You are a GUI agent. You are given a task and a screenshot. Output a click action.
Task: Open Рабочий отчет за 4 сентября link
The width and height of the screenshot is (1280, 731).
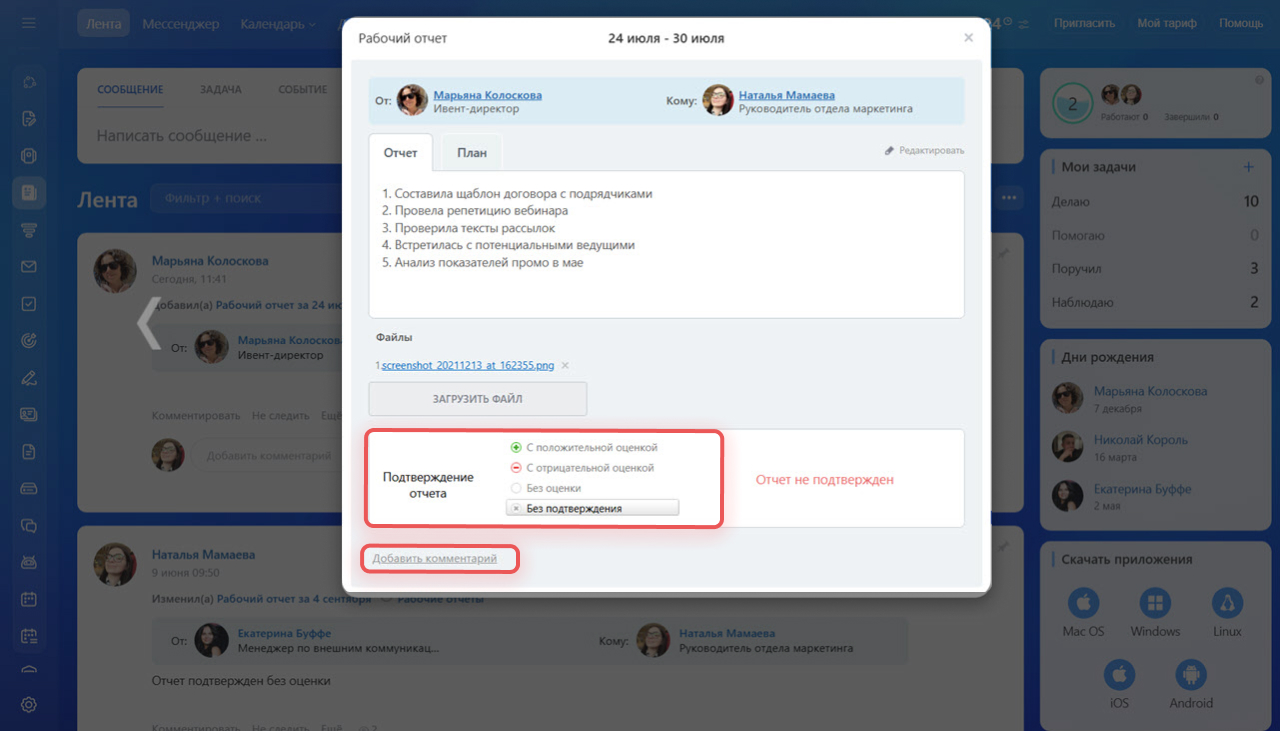292,599
